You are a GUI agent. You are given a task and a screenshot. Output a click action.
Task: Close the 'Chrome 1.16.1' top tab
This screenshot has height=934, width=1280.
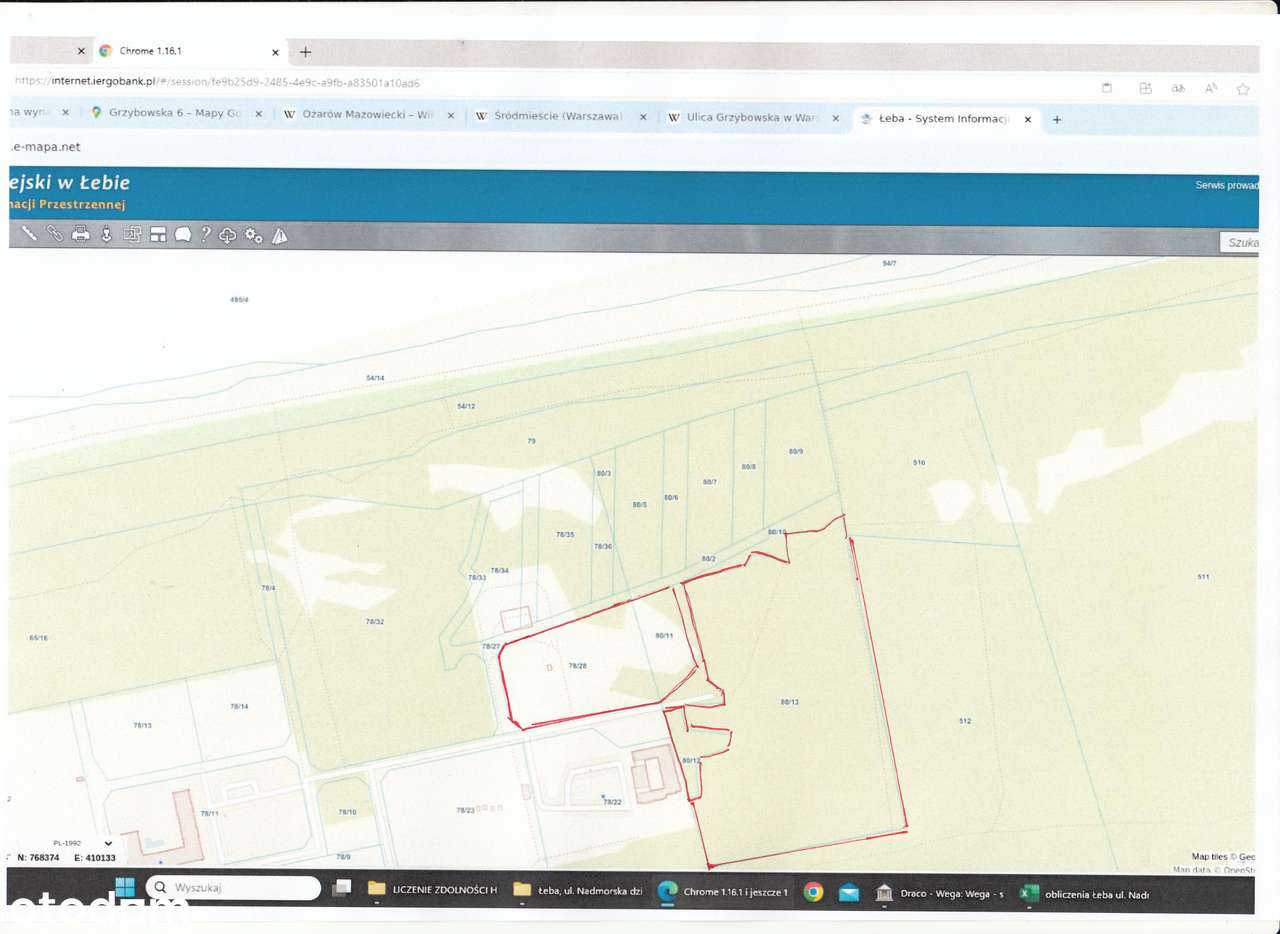click(275, 52)
